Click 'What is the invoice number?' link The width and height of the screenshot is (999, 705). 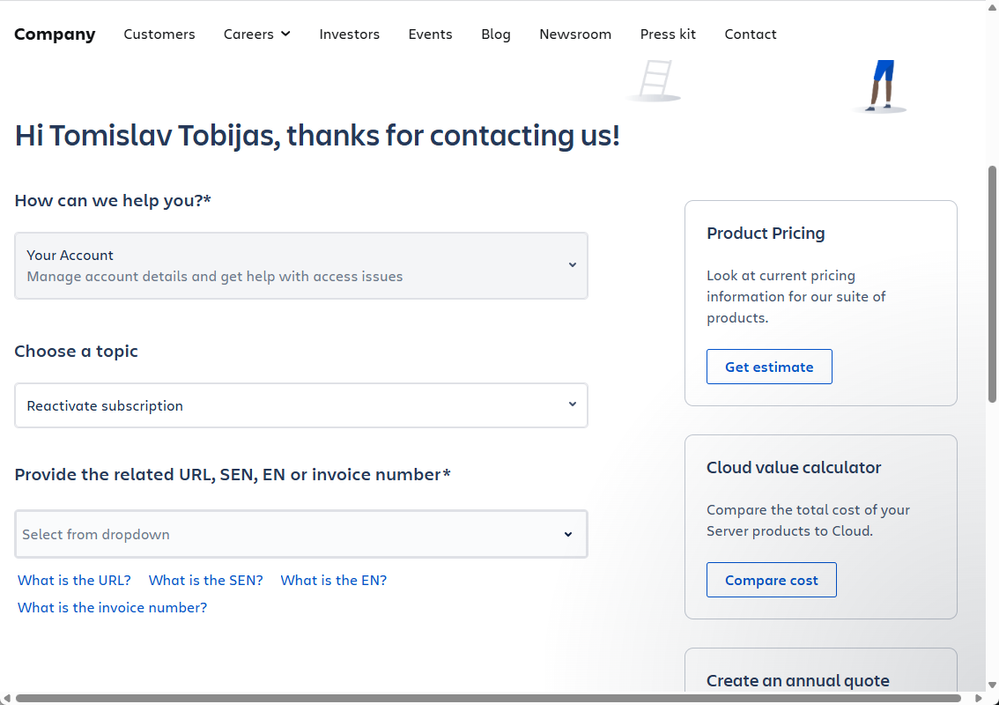[112, 607]
